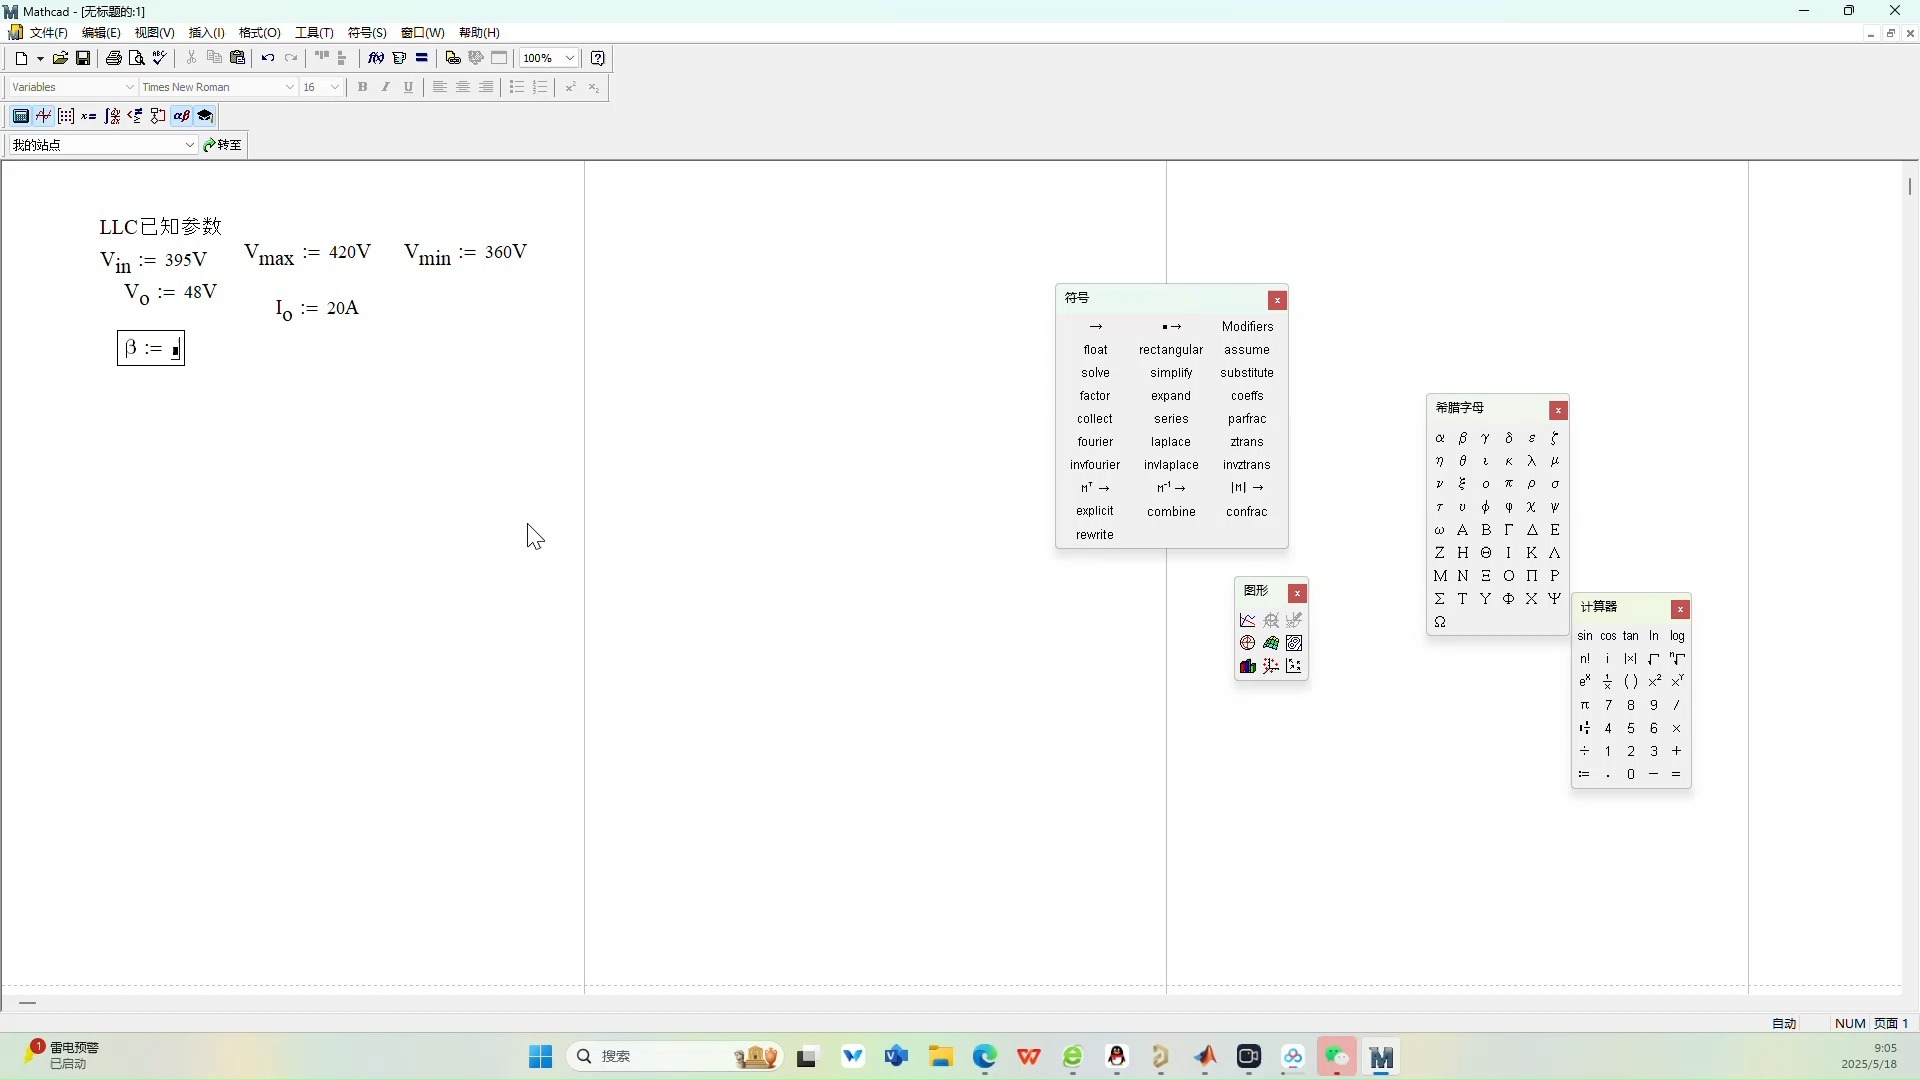Select the surface plot icon in the 图形 palette
Image resolution: width=1920 pixels, height=1080 pixels.
(x=1271, y=643)
